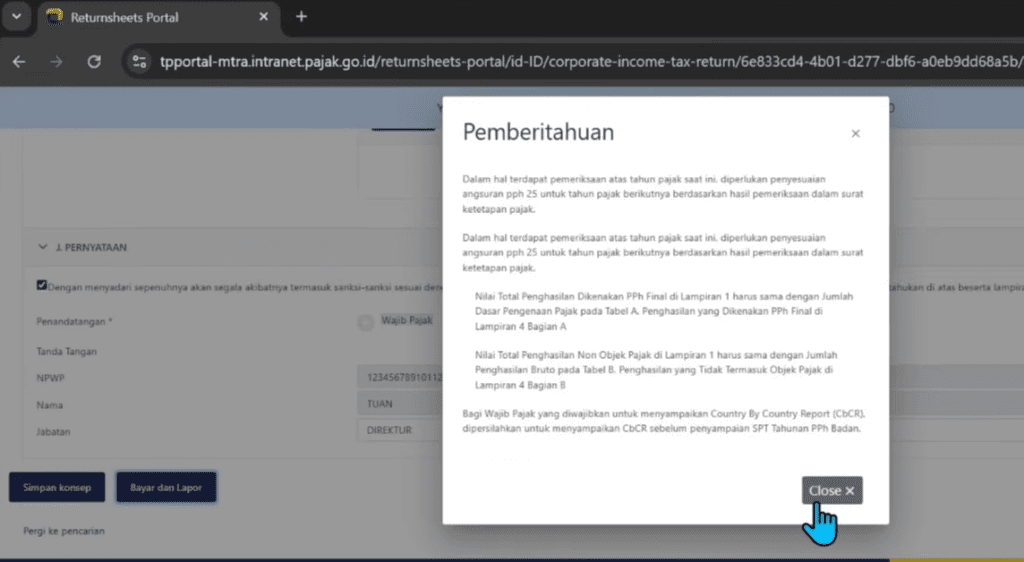
Task: Click the browser back arrow
Action: (x=19, y=61)
